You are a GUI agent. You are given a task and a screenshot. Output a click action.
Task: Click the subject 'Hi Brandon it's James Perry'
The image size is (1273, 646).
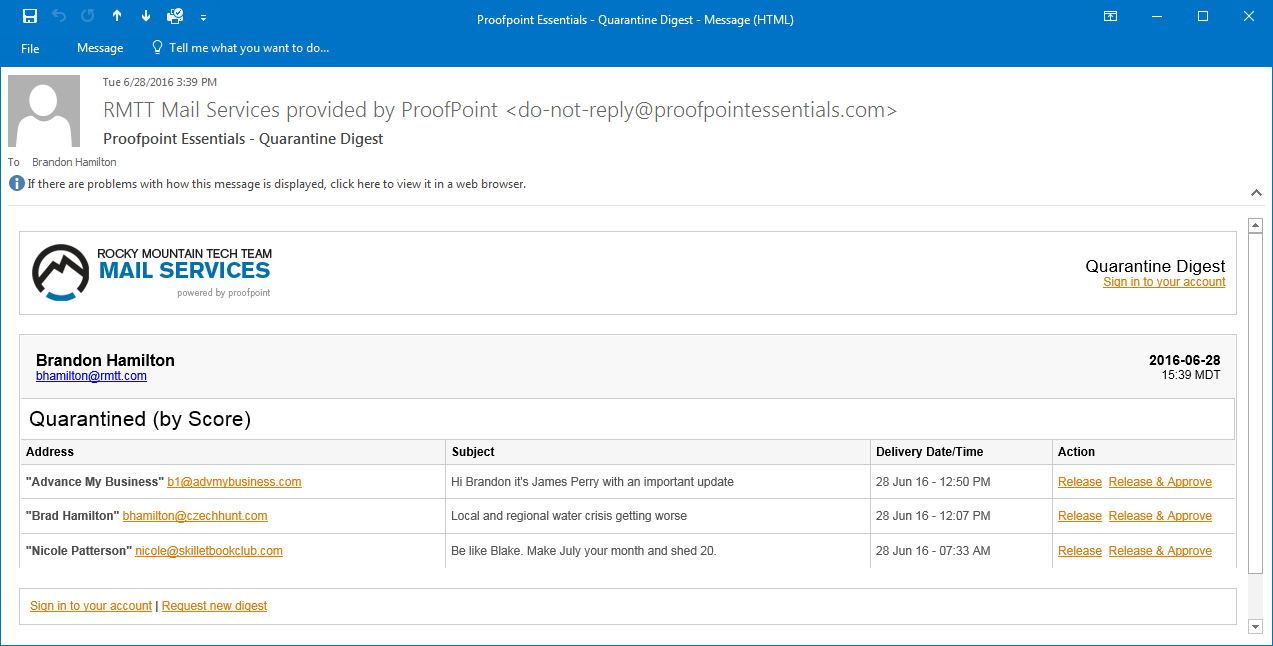pyautogui.click(x=593, y=482)
